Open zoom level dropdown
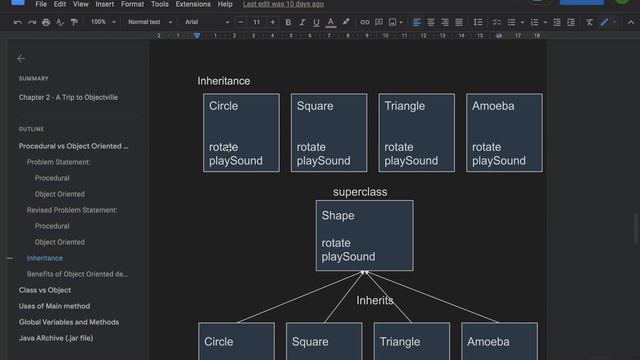Viewport: 640px width, 360px height. (x=102, y=22)
